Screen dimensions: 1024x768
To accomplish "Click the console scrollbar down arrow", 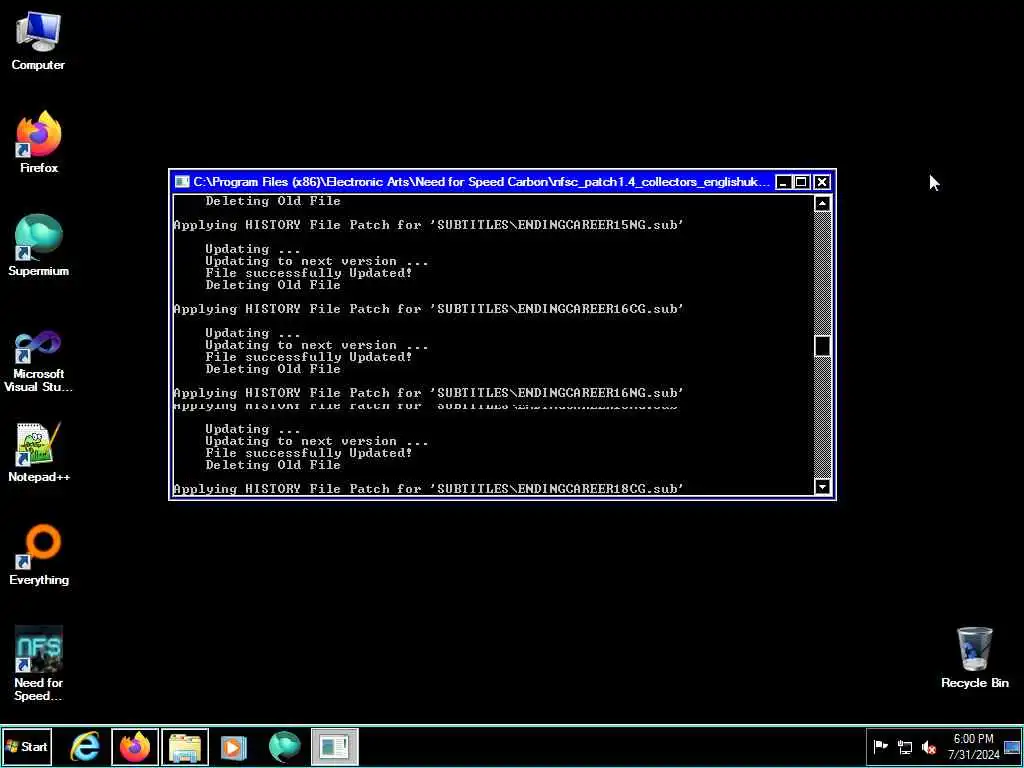I will coord(822,487).
